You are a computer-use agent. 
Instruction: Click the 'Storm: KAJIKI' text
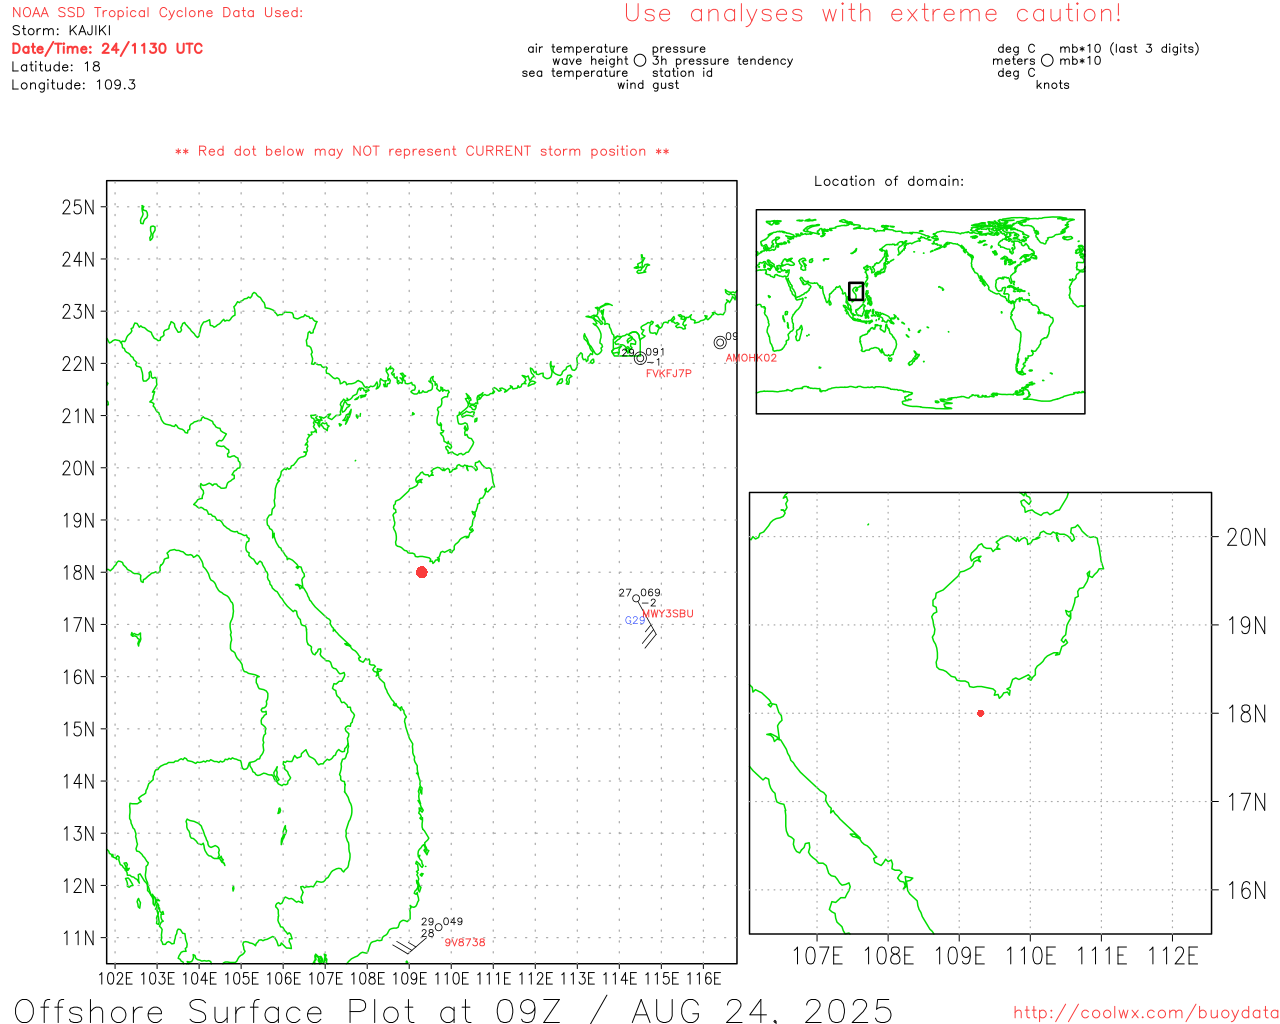click(x=62, y=30)
